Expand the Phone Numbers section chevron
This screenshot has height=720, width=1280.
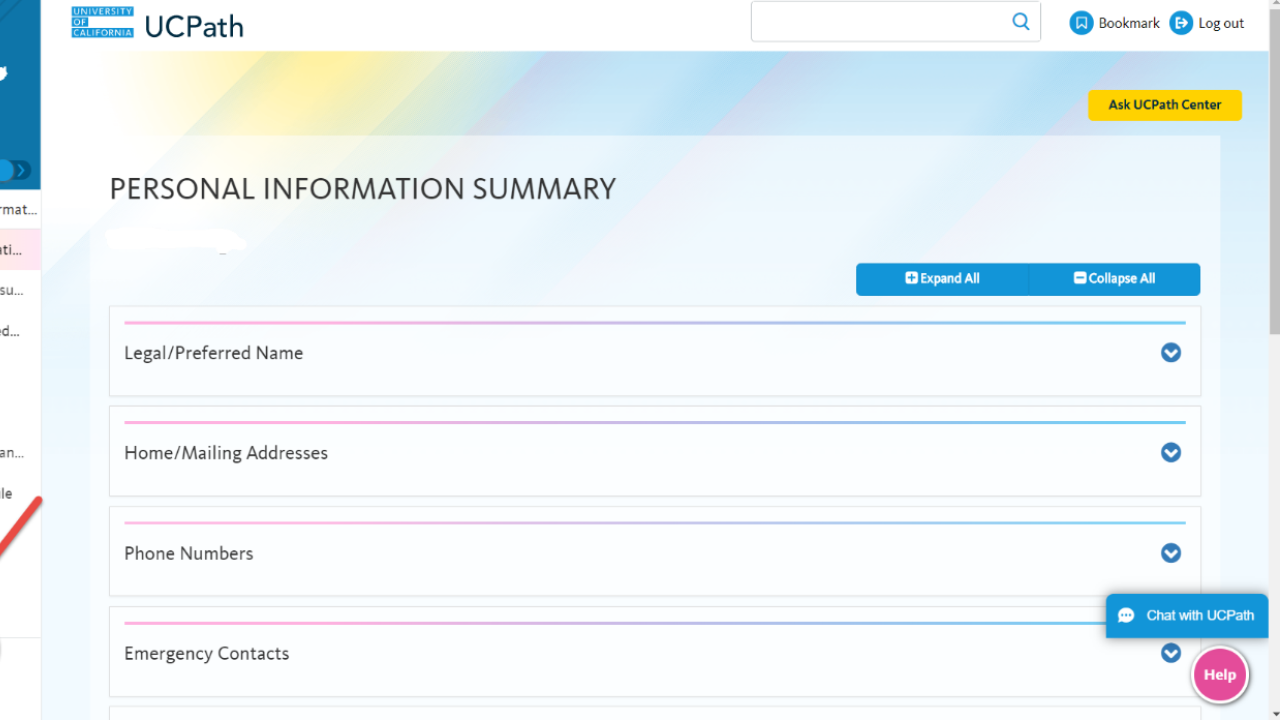pyautogui.click(x=1170, y=553)
